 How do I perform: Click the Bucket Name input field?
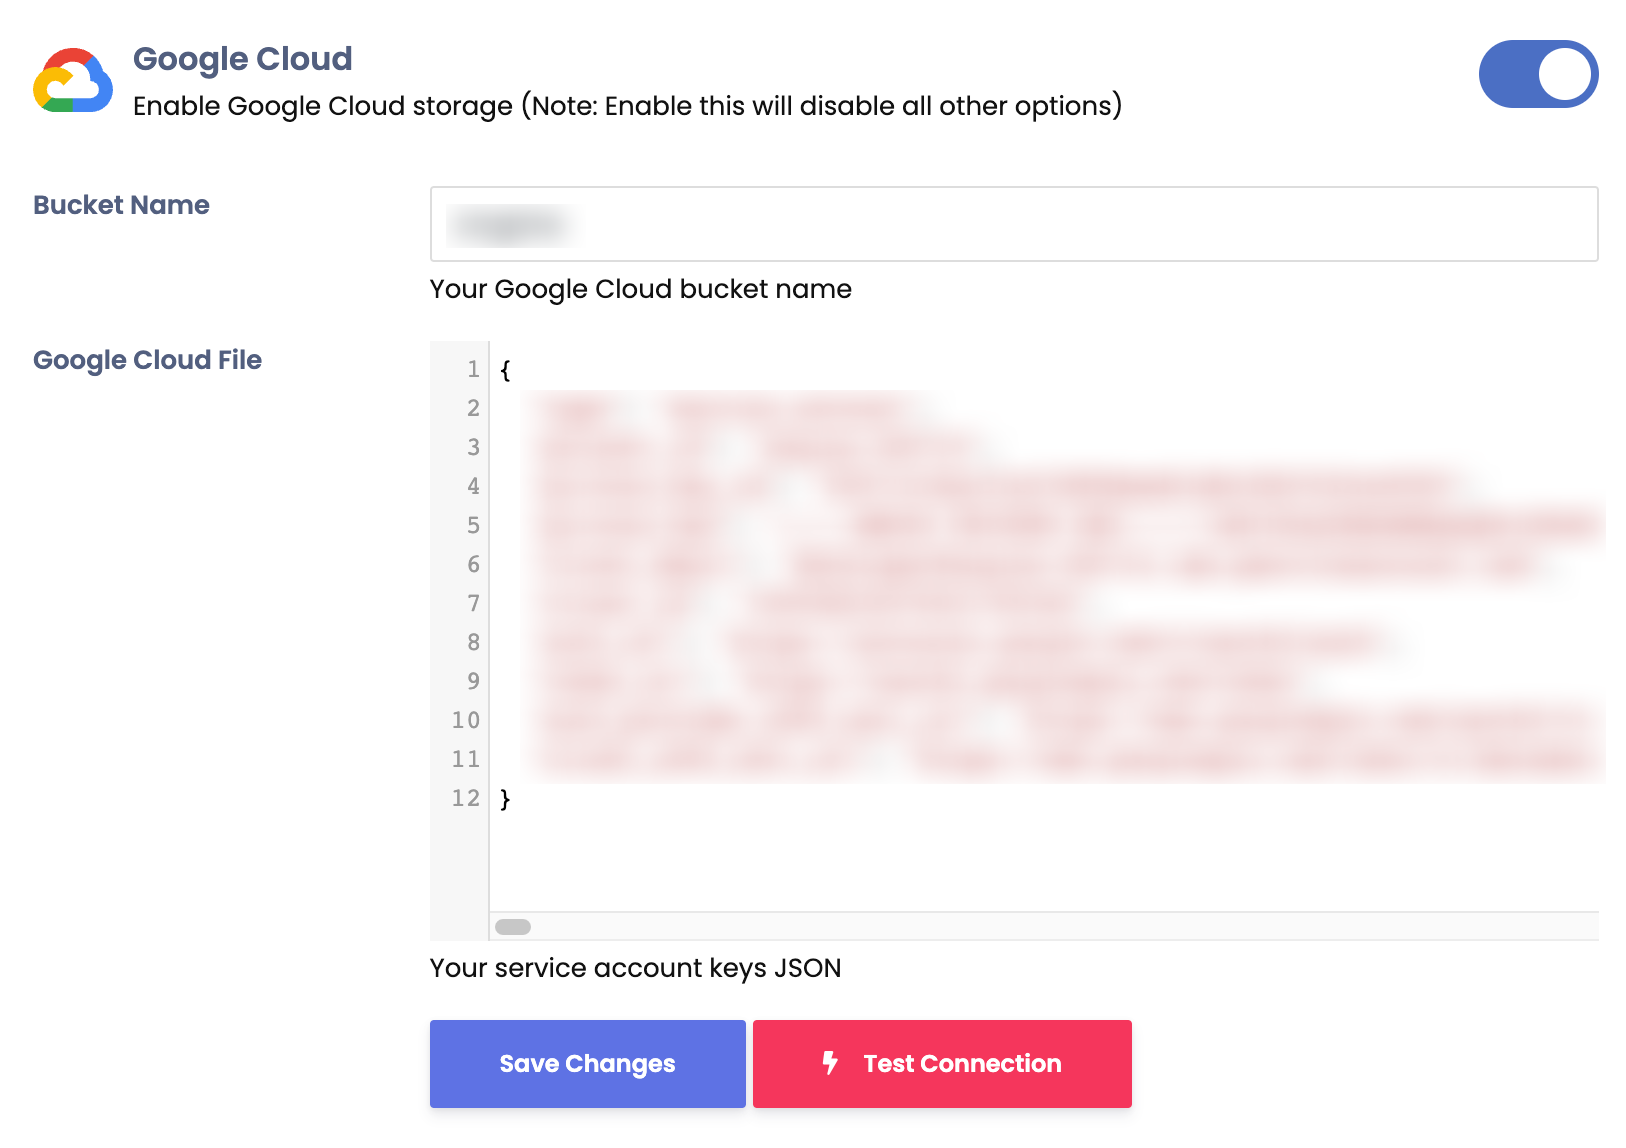tap(1013, 224)
